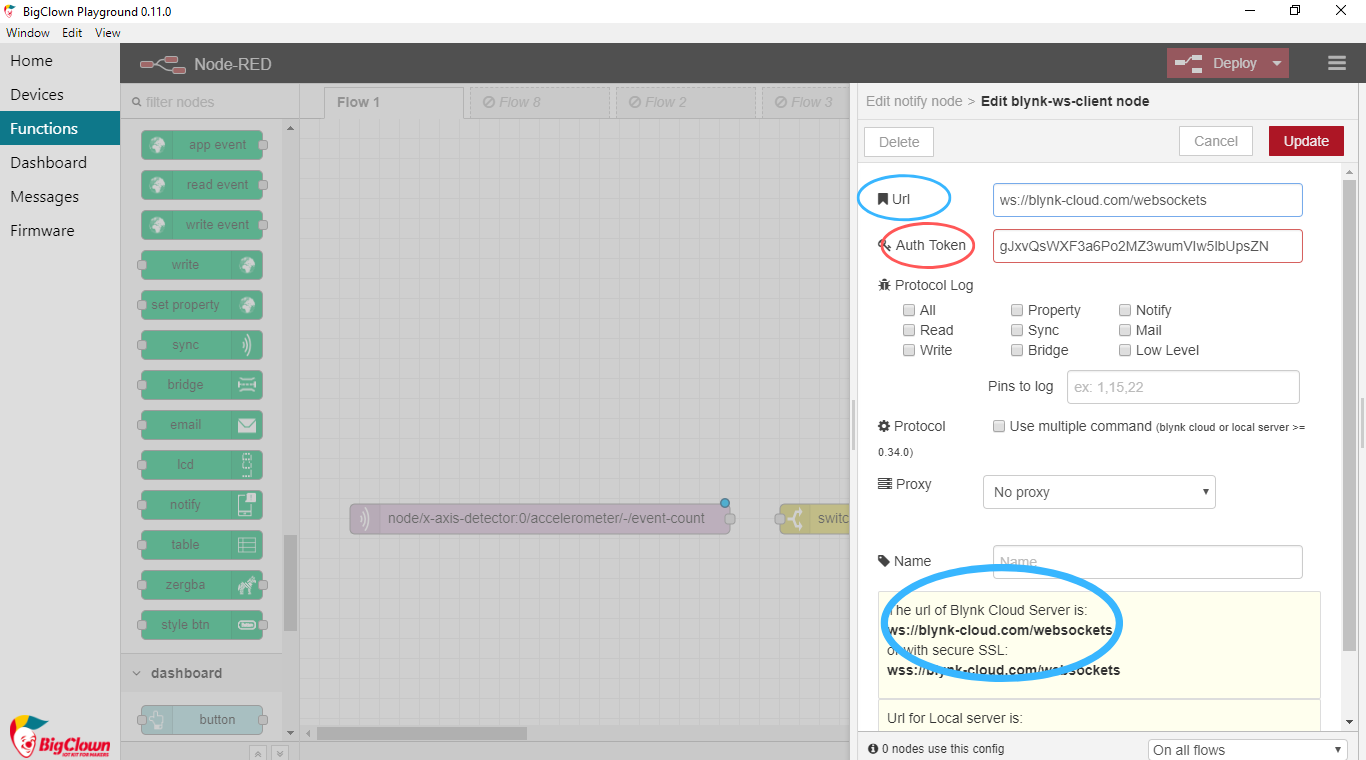The image size is (1366, 760).
Task: Select the dashboard button node
Action: [202, 720]
